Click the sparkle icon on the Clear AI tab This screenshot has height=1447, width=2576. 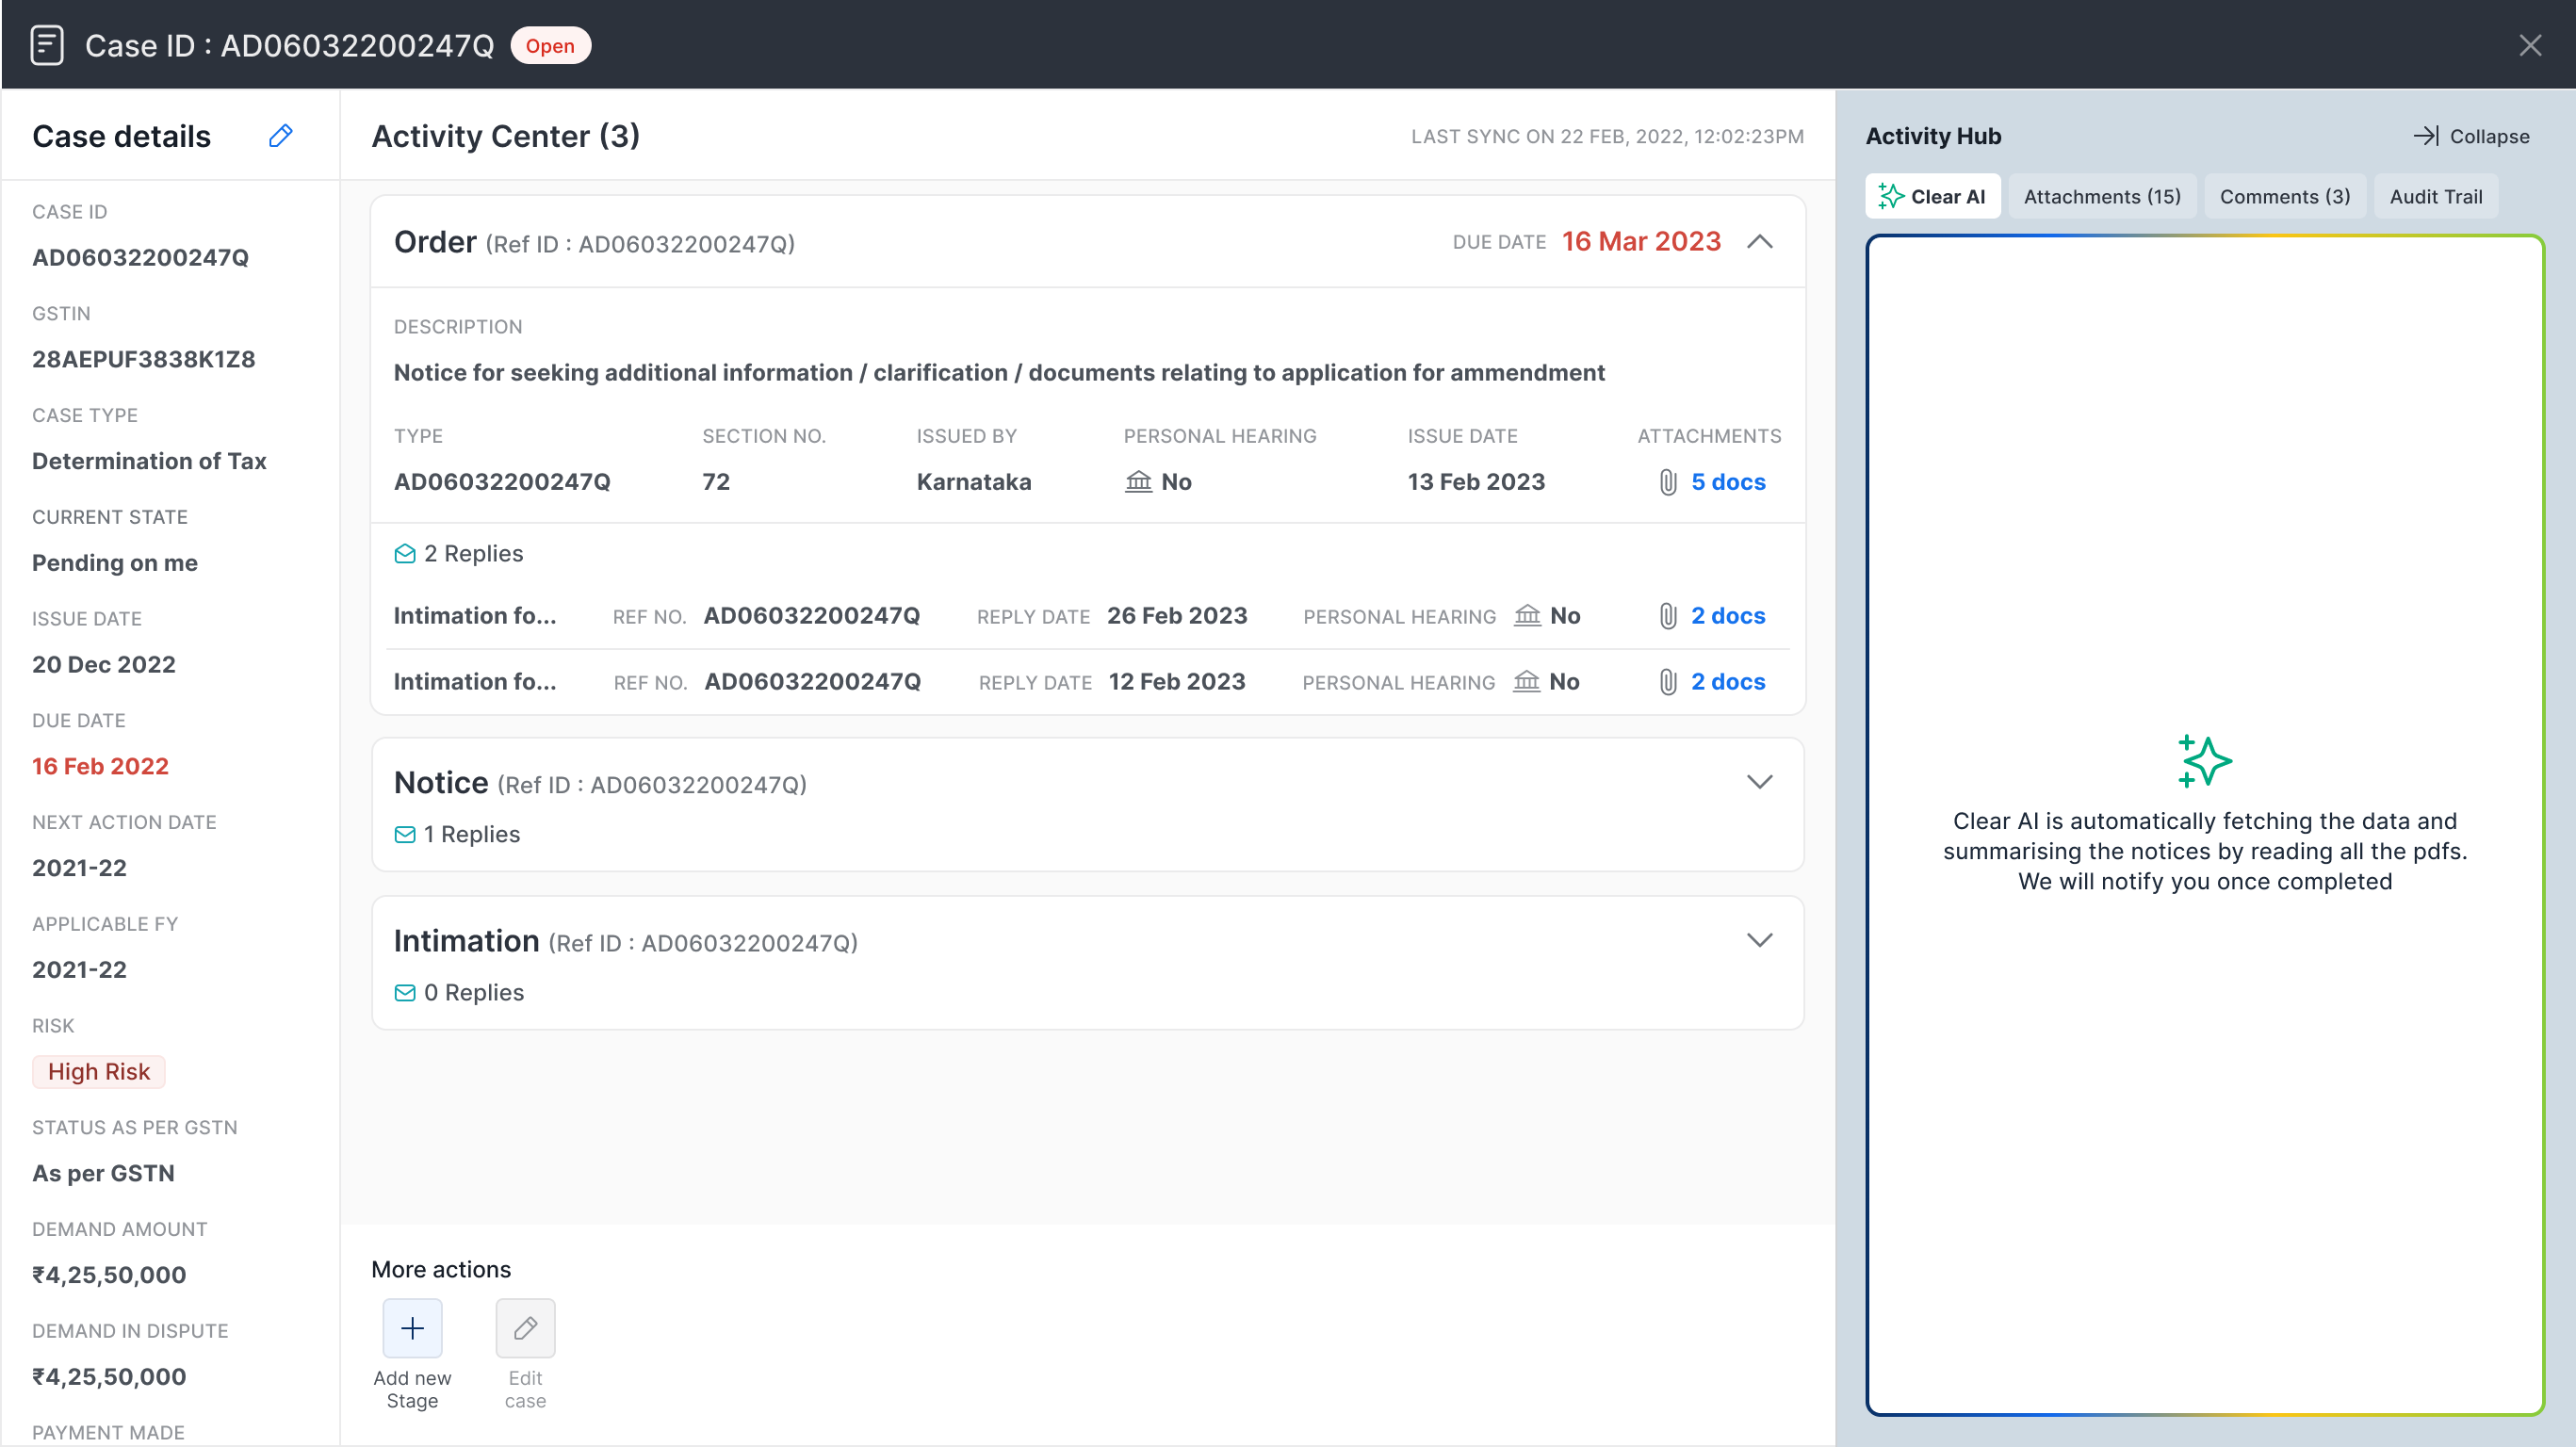1890,196
